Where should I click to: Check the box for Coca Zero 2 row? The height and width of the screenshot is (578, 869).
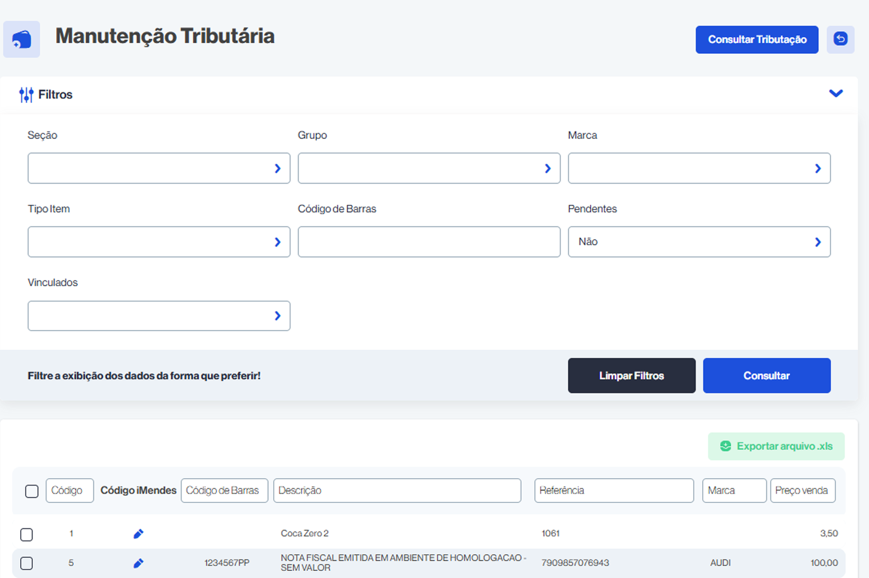pyautogui.click(x=27, y=534)
